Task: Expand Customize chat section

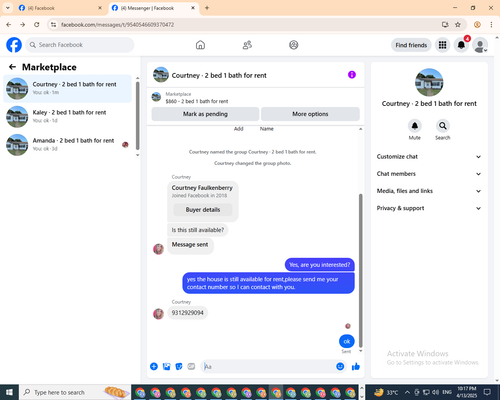Action: (429, 157)
